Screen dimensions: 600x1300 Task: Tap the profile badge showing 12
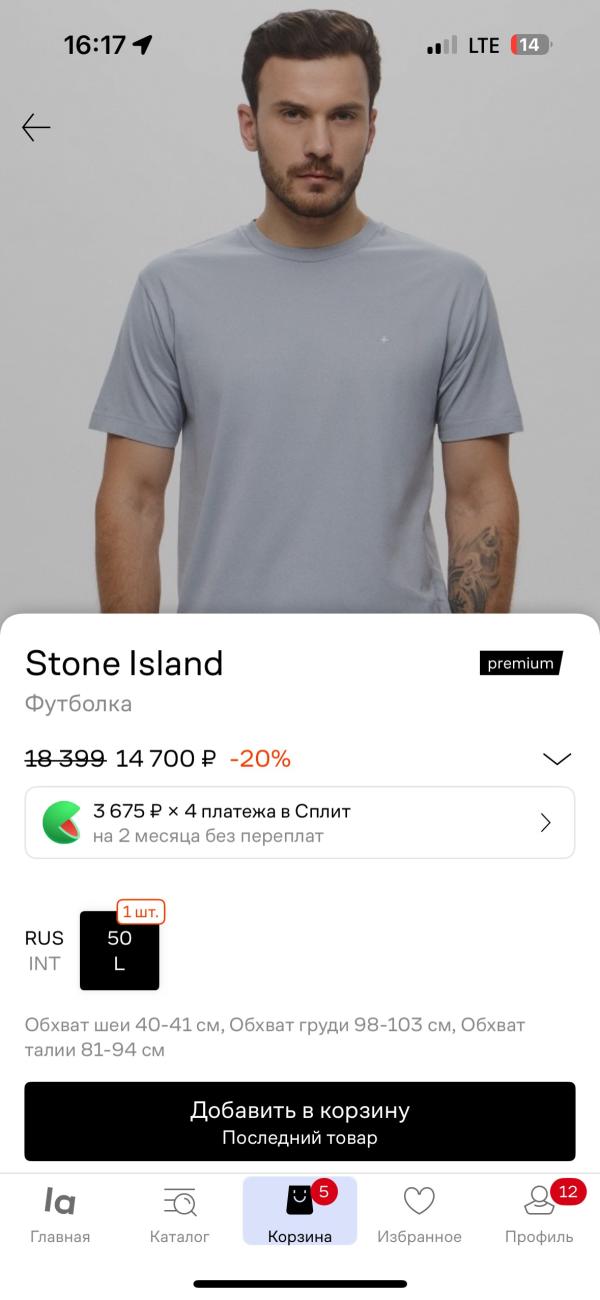[x=567, y=1190]
